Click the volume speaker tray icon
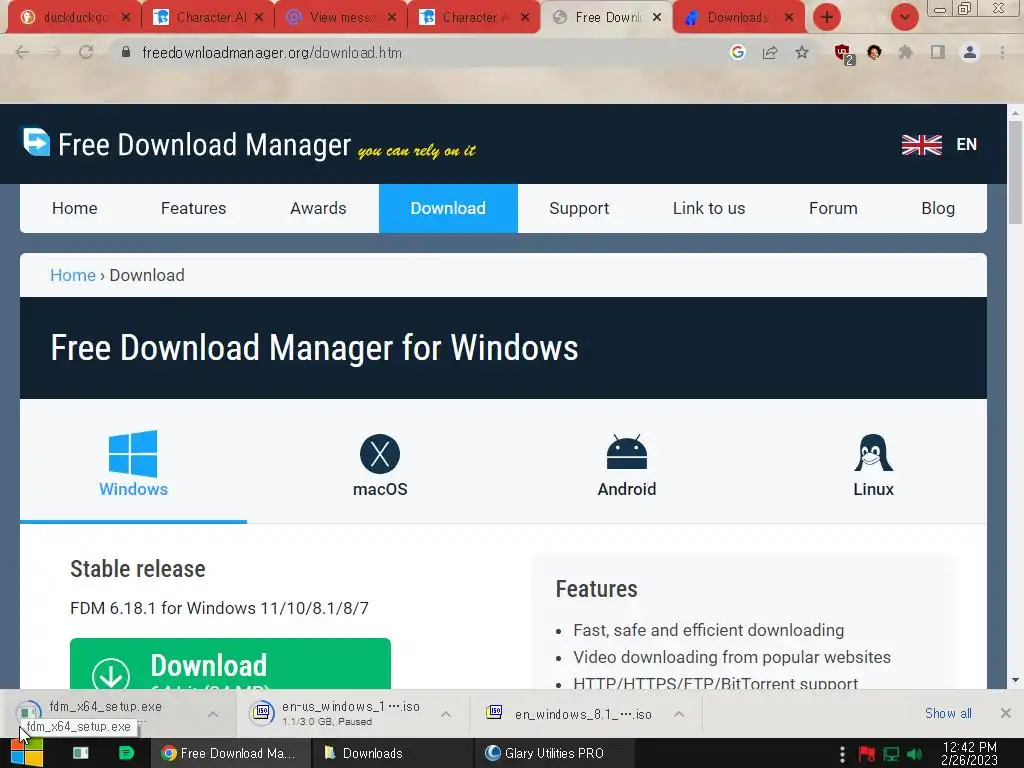The image size is (1024, 768). point(914,754)
